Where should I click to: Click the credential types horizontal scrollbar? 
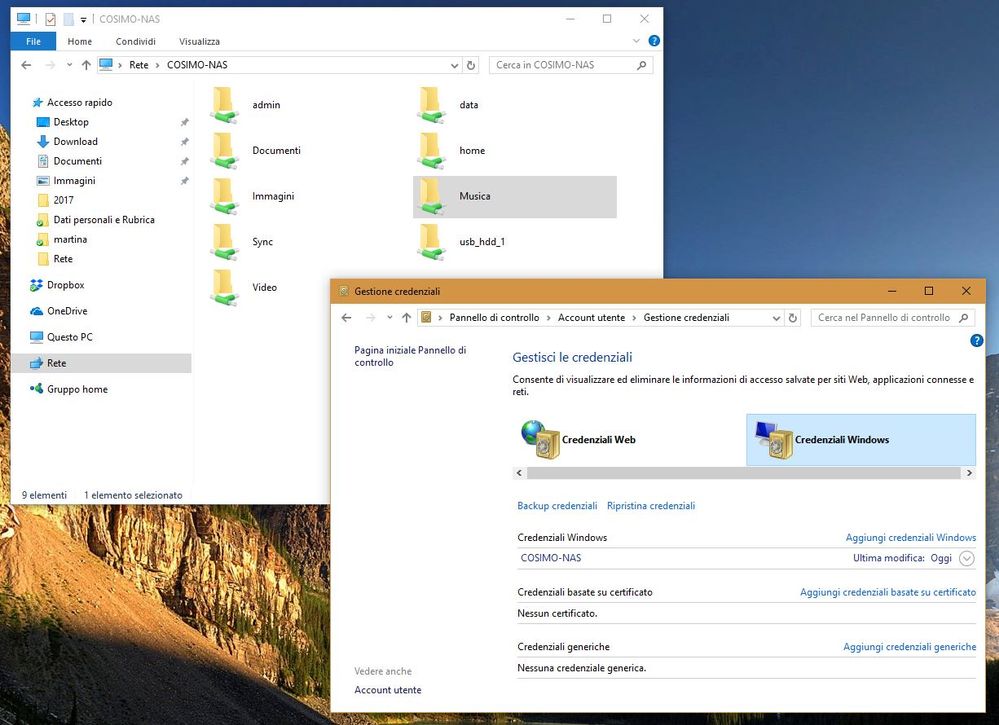click(745, 473)
